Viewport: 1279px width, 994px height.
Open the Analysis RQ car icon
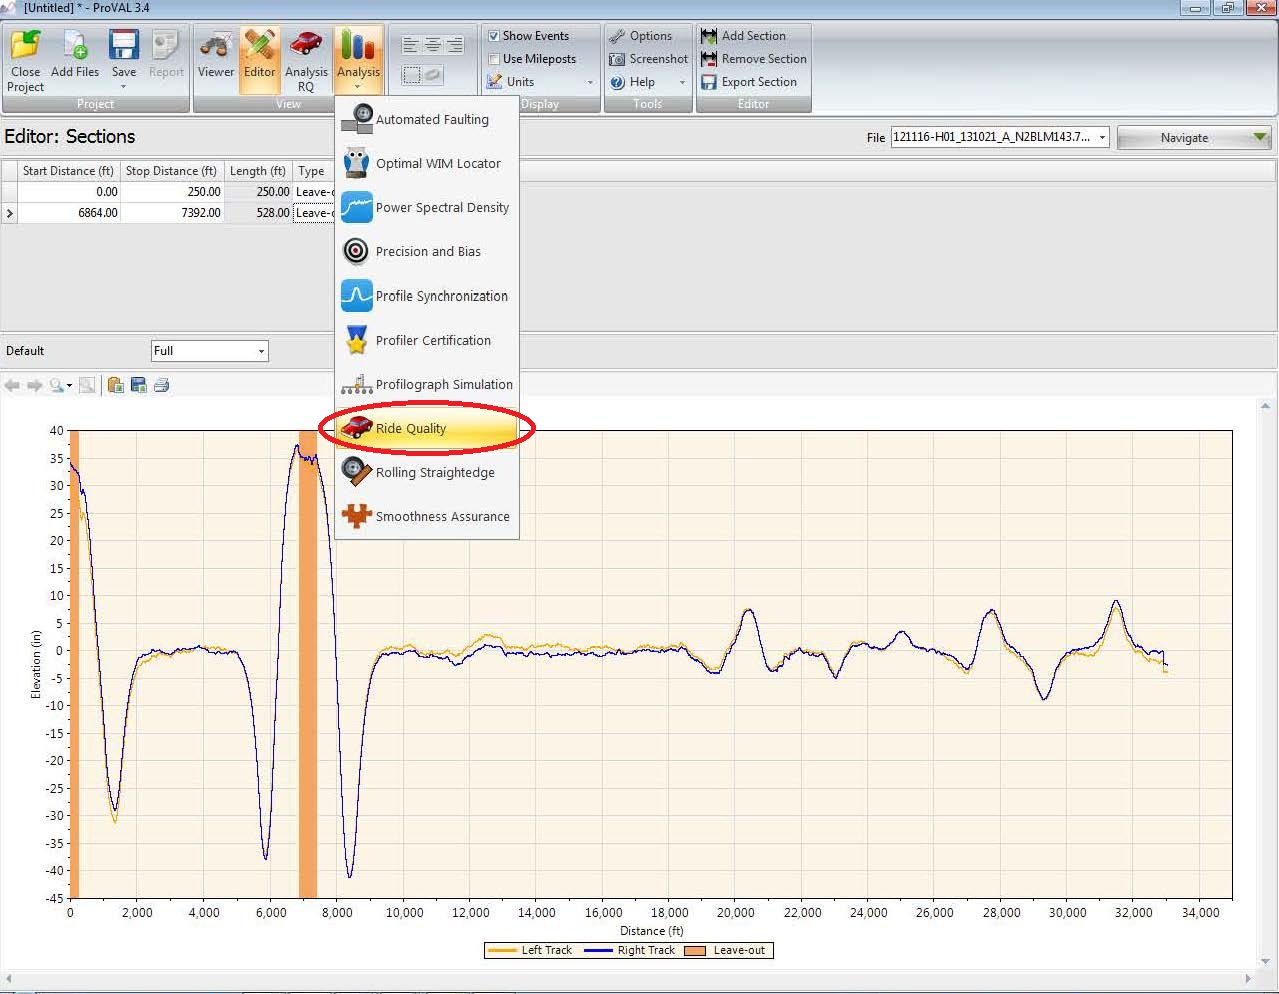pyautogui.click(x=306, y=45)
